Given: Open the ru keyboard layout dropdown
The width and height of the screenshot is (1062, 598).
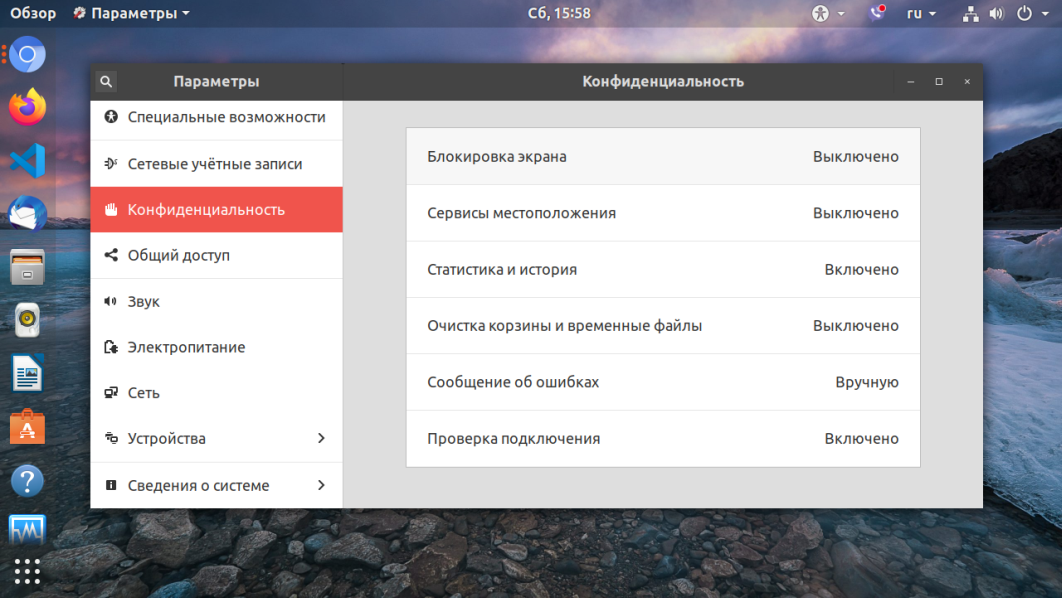Looking at the screenshot, I should click(x=921, y=14).
